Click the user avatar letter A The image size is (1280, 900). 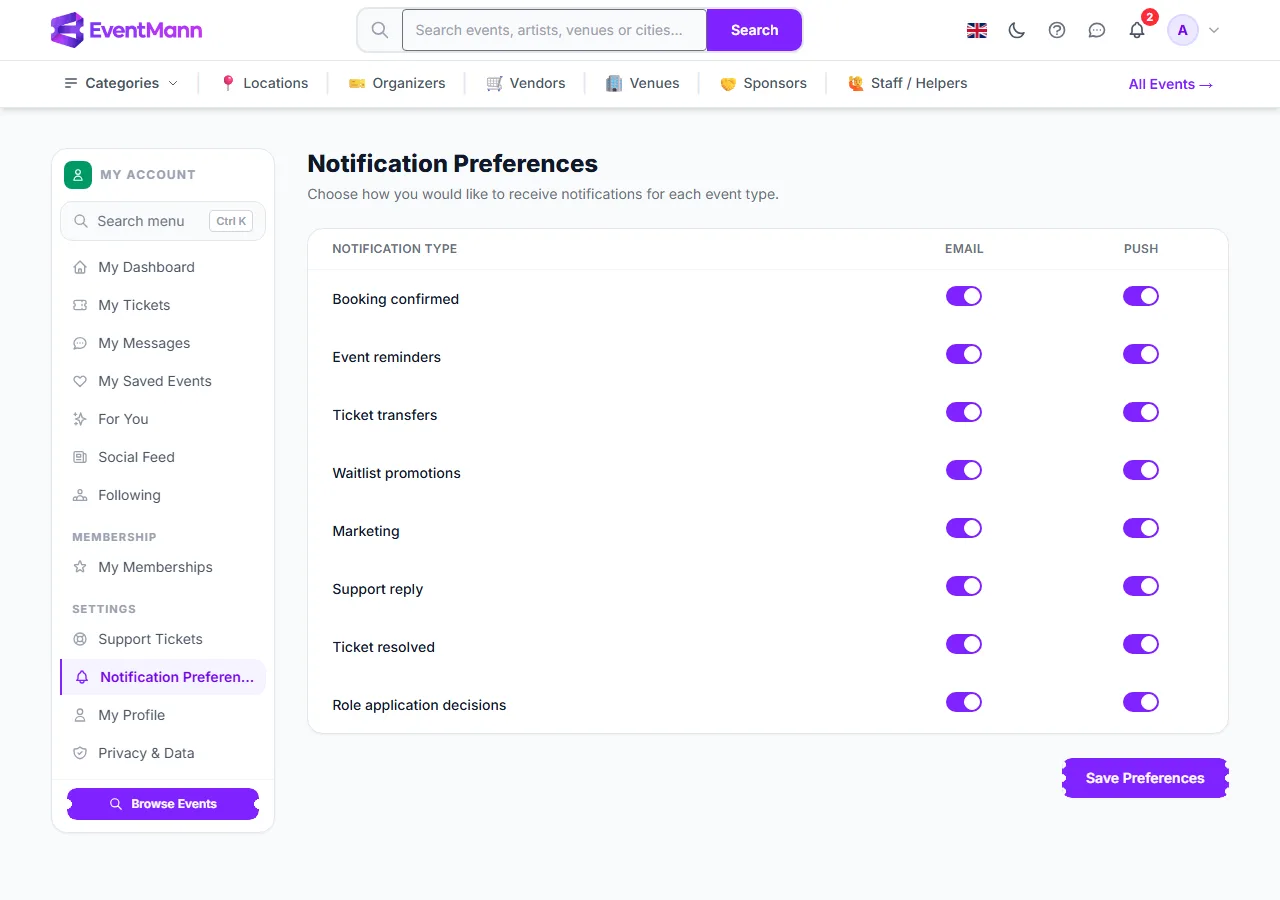1183,30
